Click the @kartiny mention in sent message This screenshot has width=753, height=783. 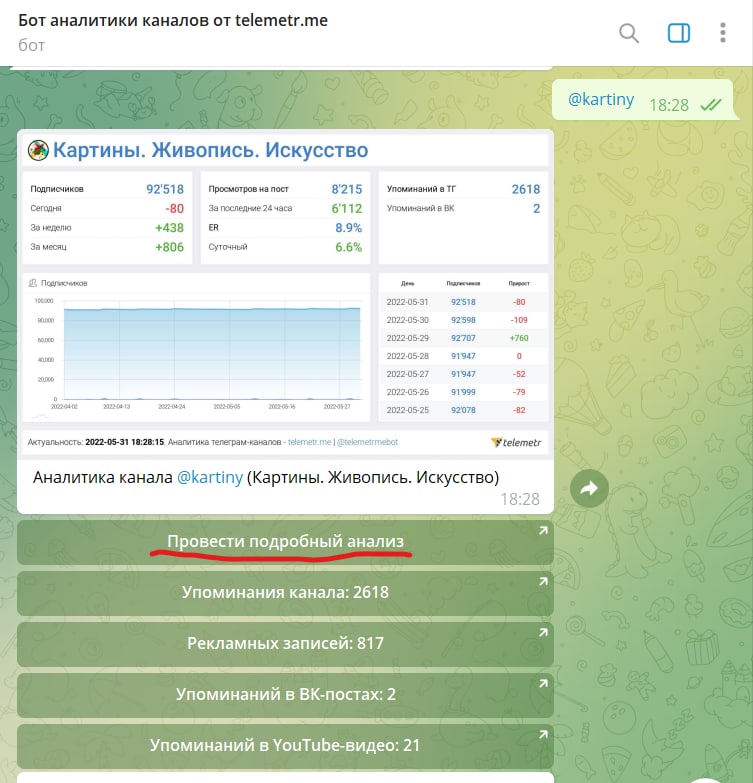[x=601, y=99]
